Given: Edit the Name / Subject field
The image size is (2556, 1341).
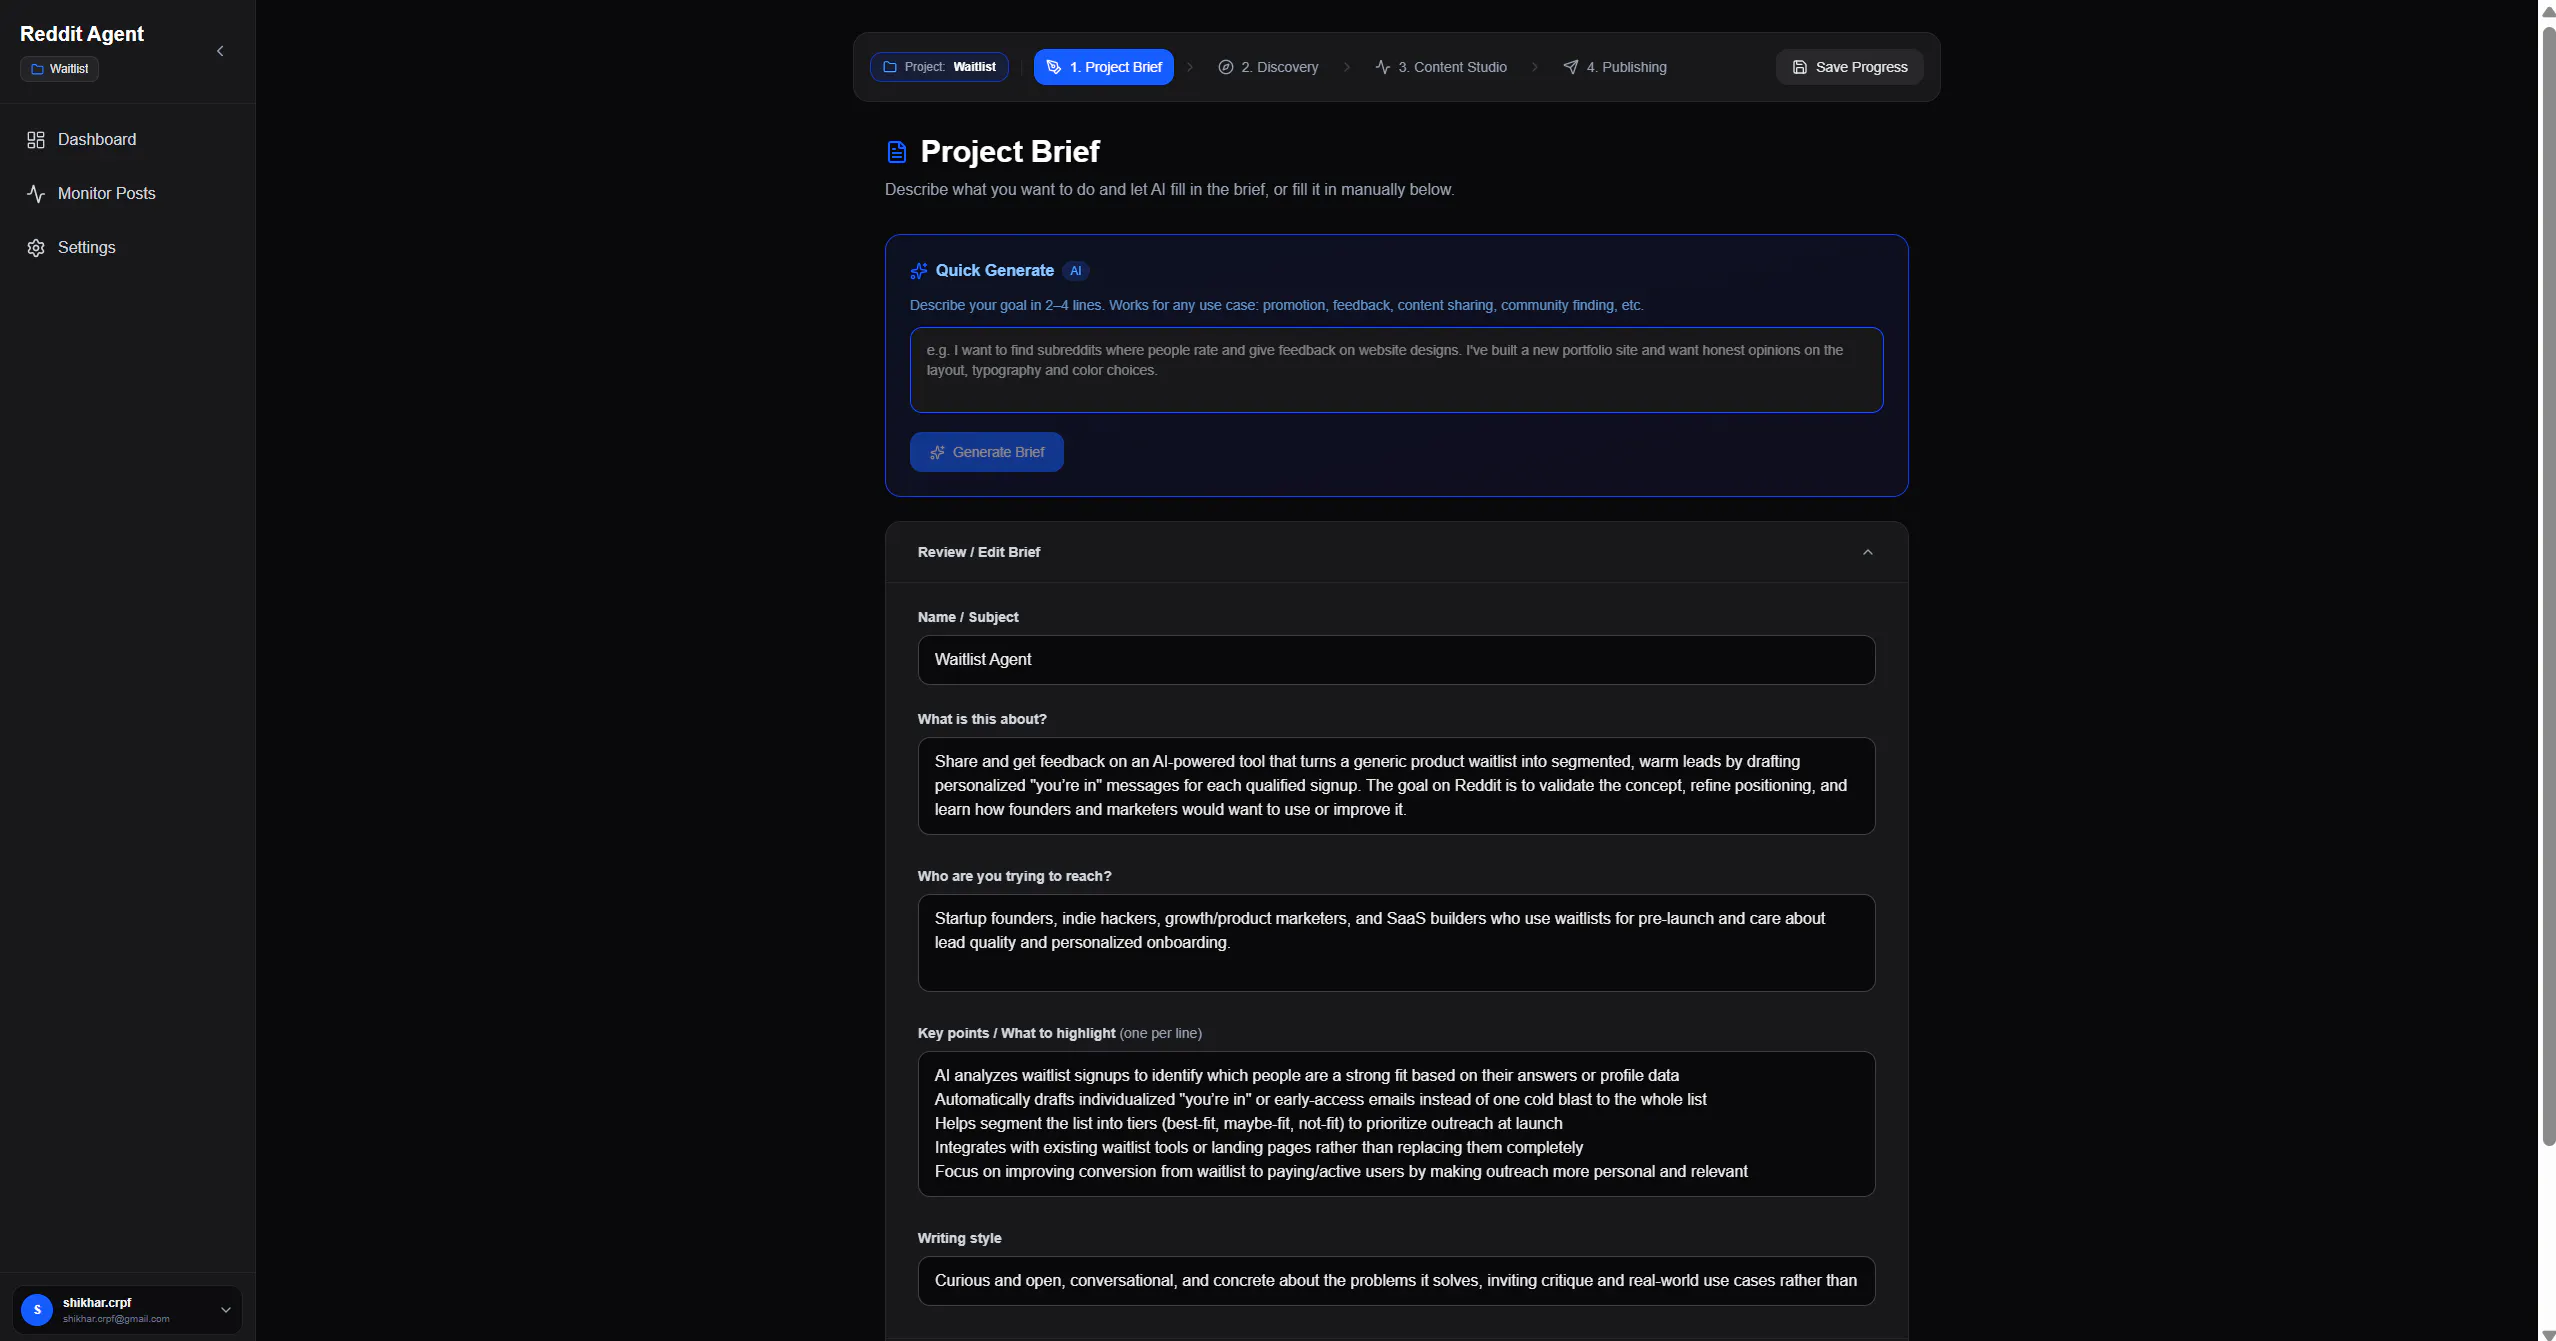Looking at the screenshot, I should click(1396, 660).
